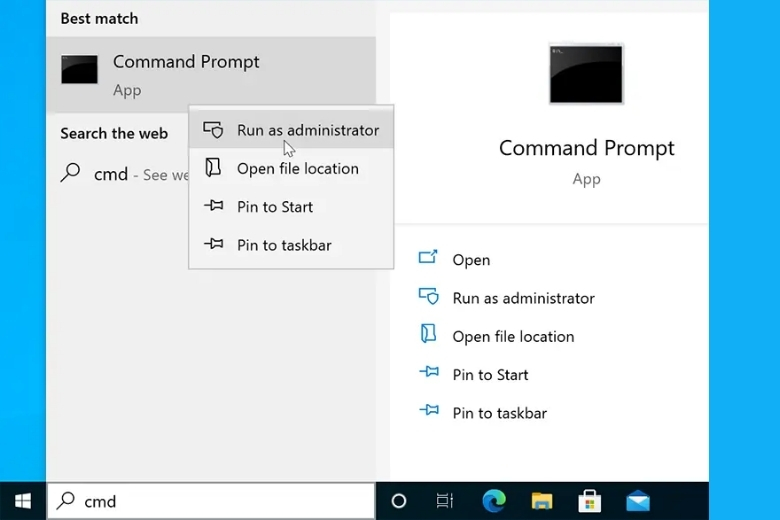Click the blue Open icon in right panel

coord(428,257)
